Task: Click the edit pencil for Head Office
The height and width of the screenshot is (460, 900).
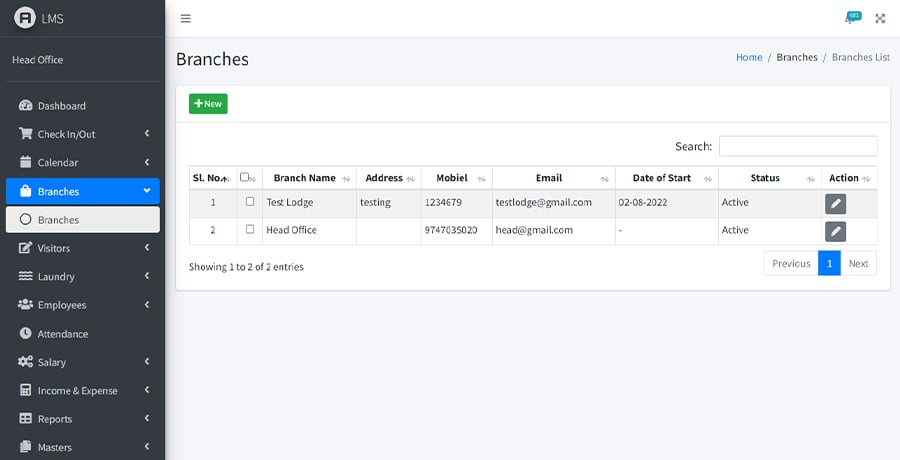Action: point(835,231)
